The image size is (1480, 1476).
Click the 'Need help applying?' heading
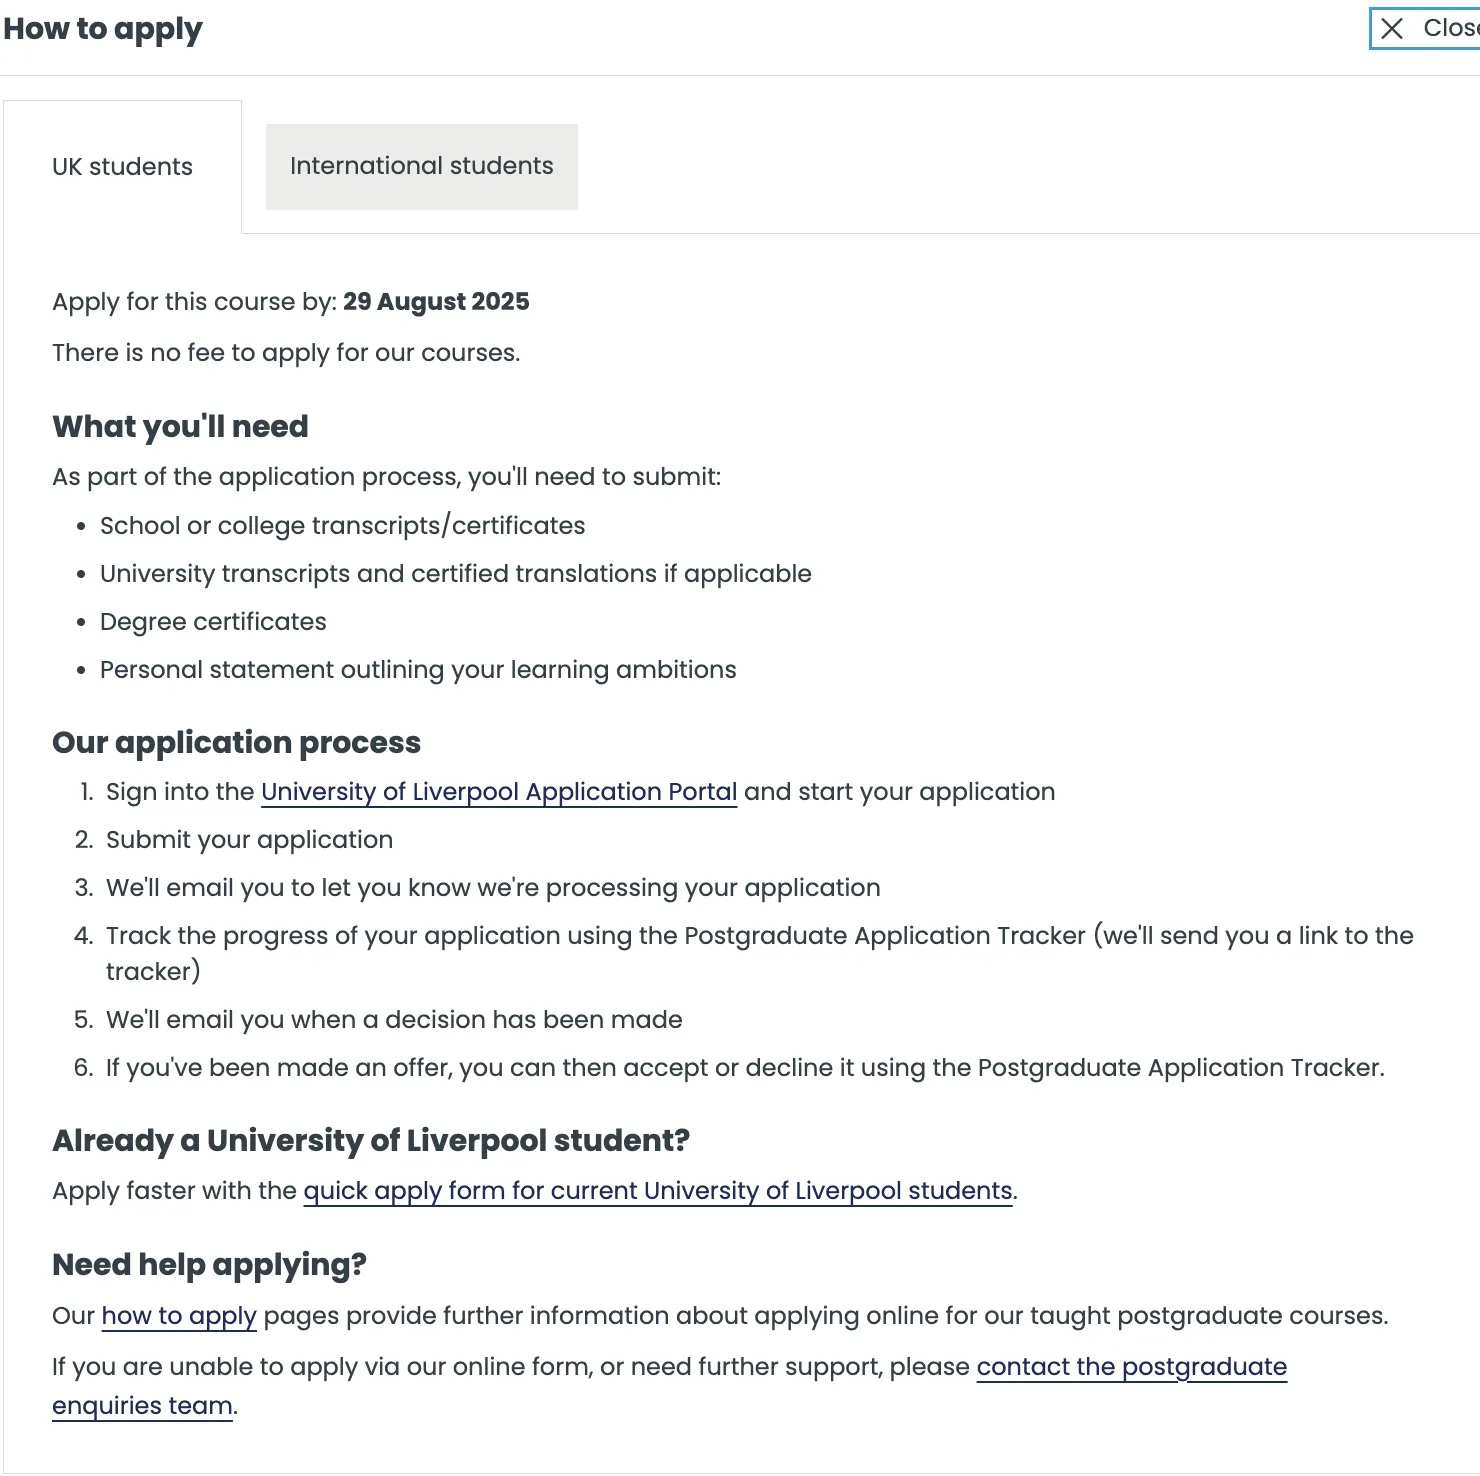click(209, 1265)
